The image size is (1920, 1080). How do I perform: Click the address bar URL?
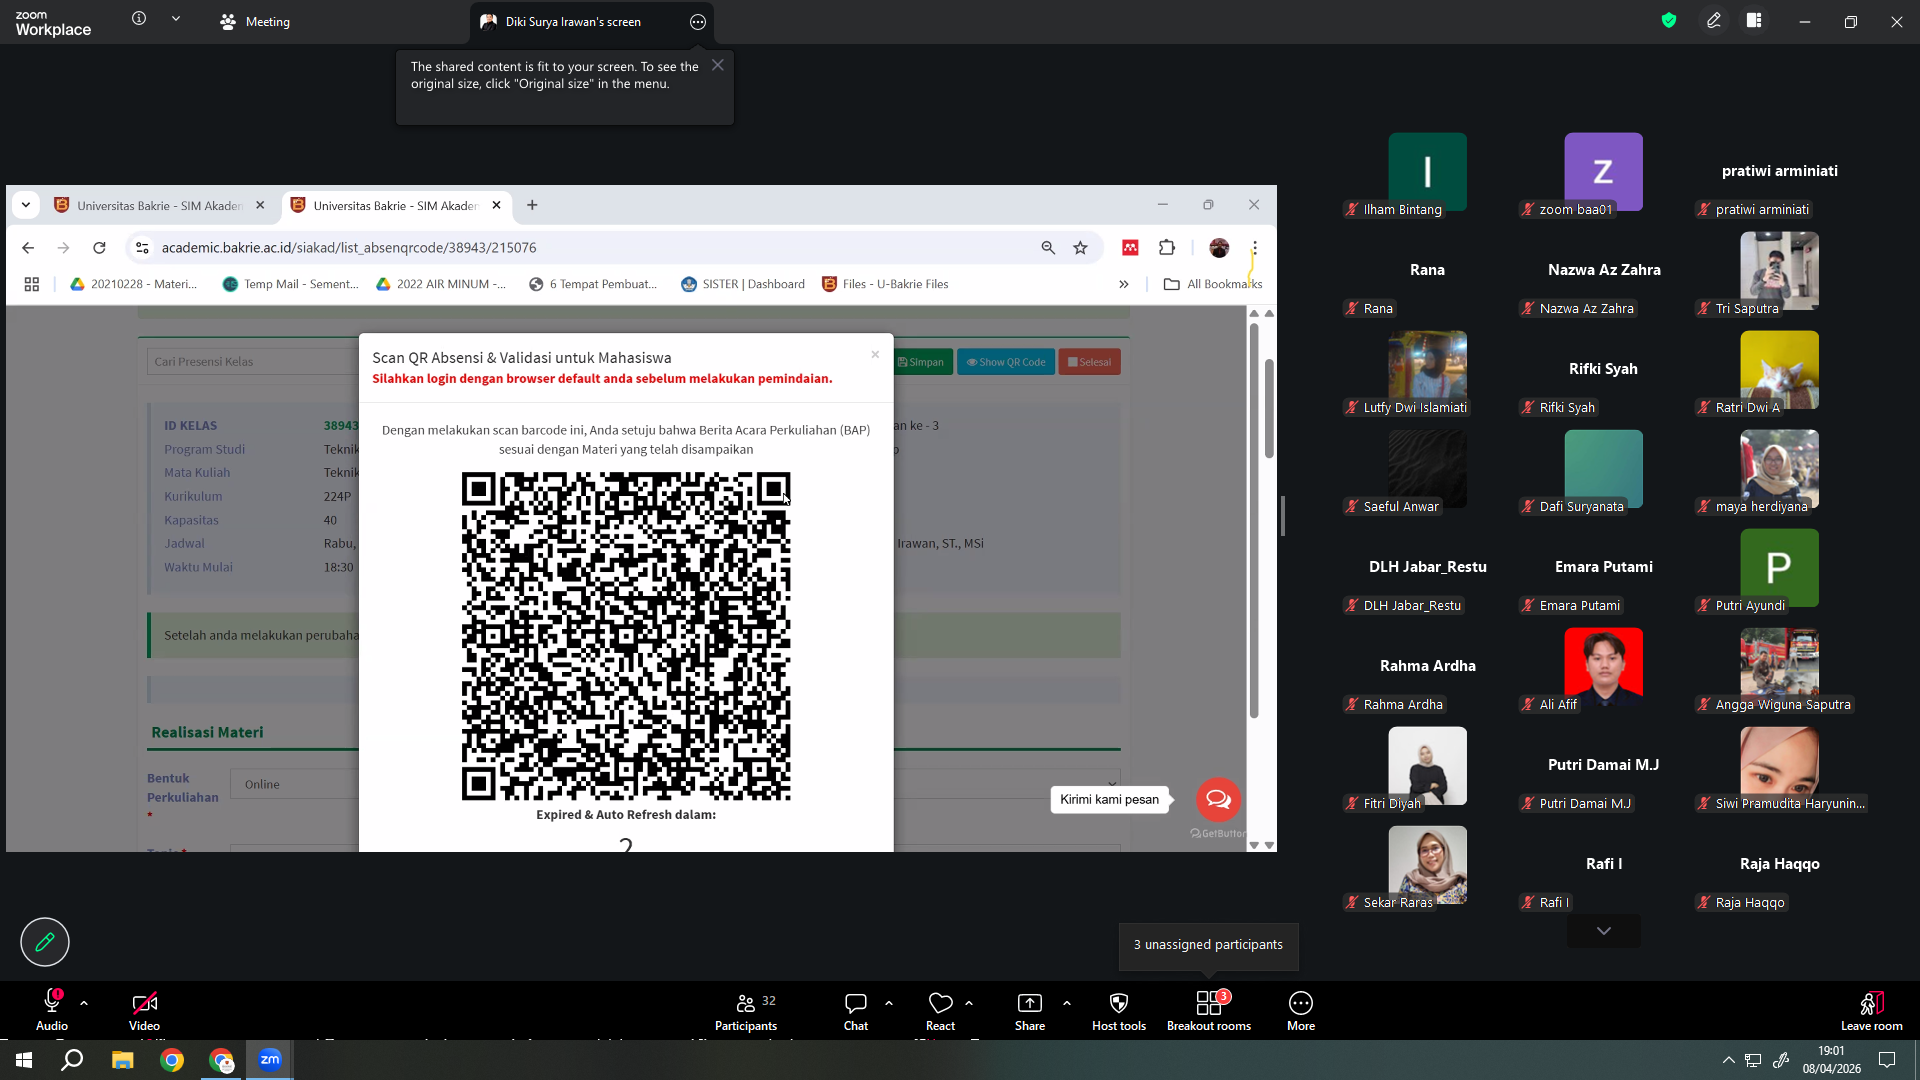coord(349,248)
